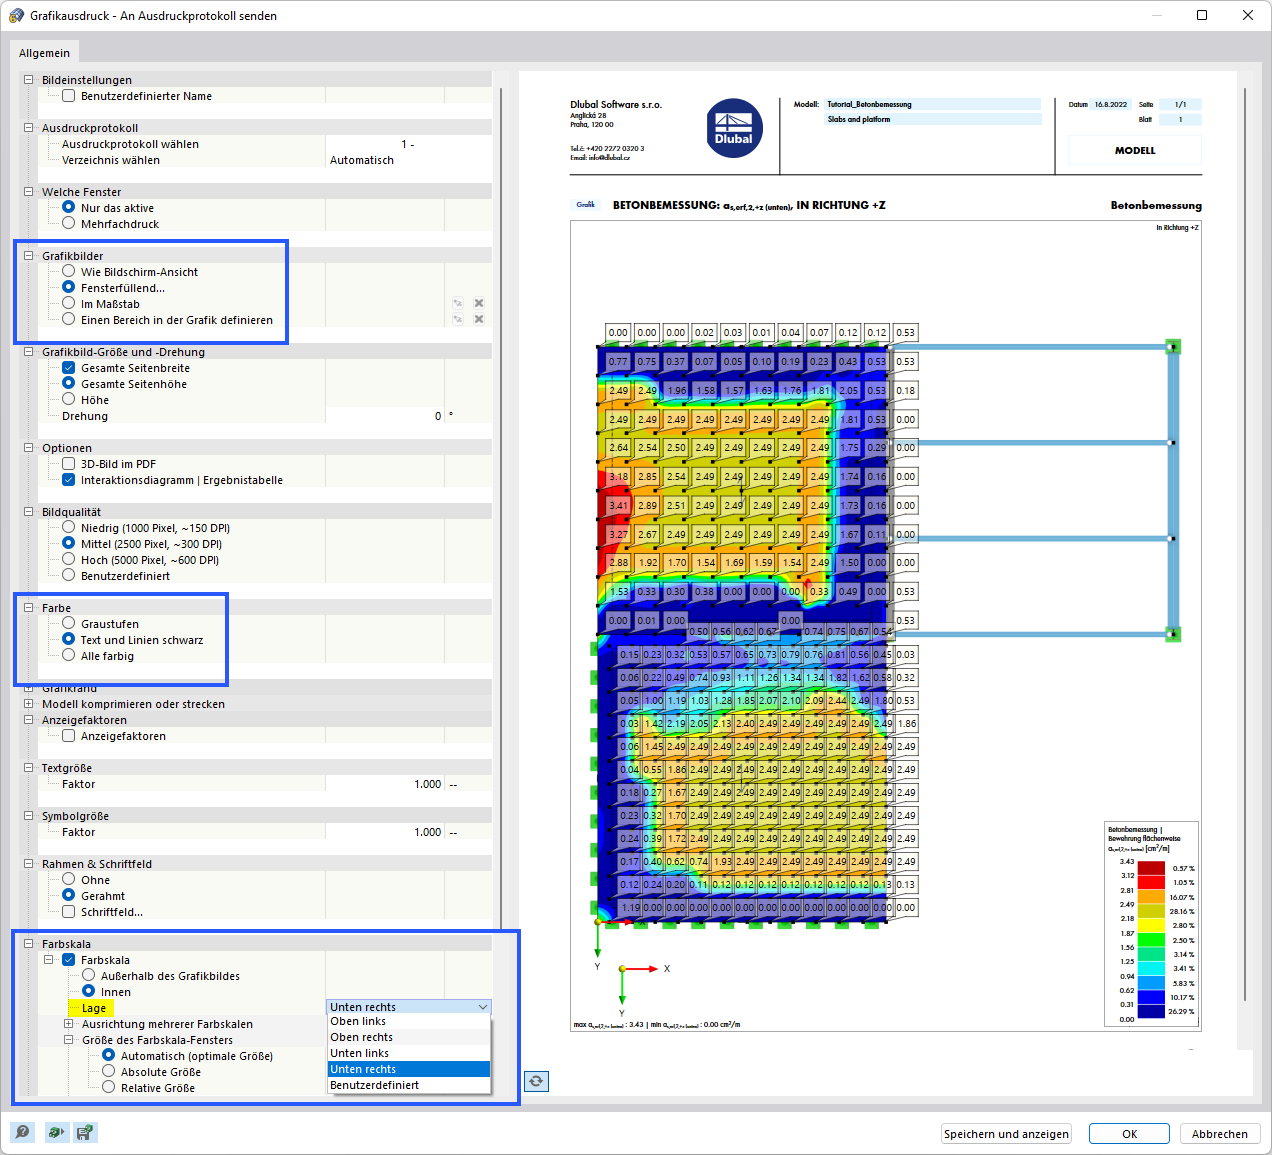Click pick icon in Einen Bereich definieren row
The width and height of the screenshot is (1272, 1155).
(458, 319)
